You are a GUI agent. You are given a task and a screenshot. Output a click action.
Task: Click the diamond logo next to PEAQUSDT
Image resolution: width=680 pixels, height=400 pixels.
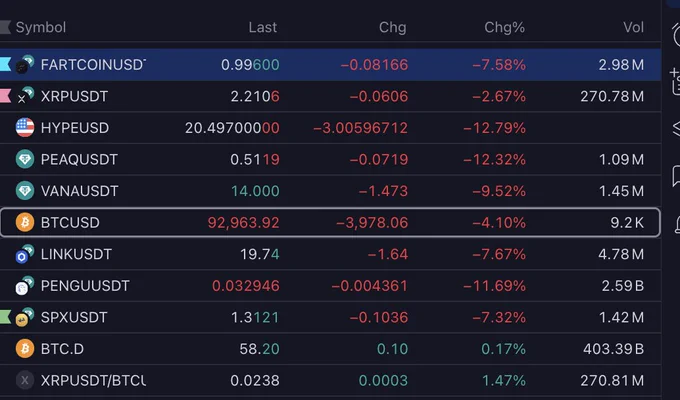tap(25, 159)
